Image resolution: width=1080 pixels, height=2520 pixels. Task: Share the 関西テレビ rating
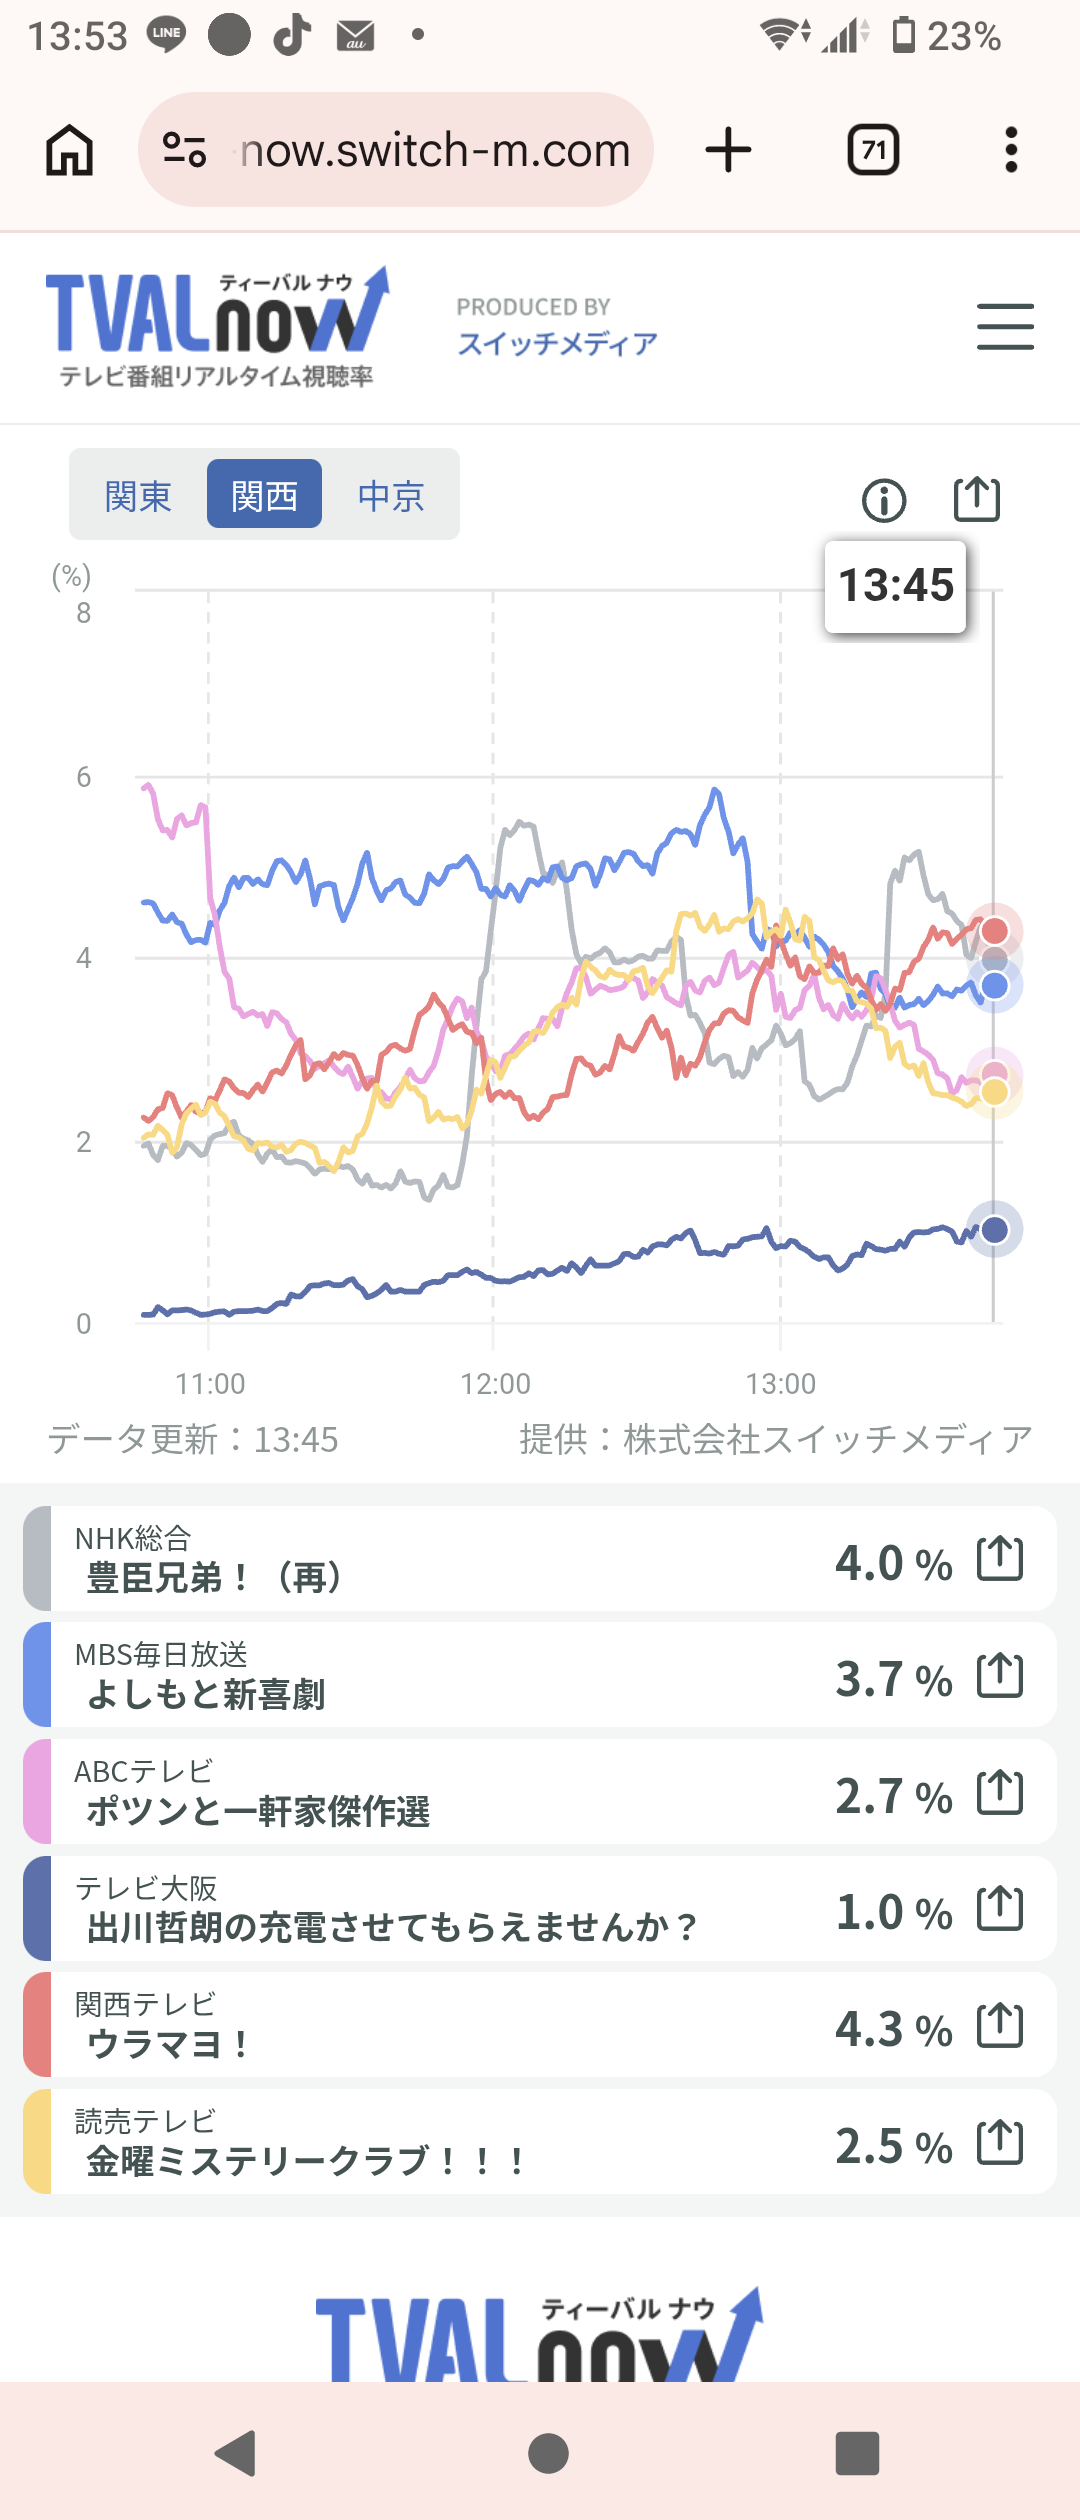pos(999,2026)
